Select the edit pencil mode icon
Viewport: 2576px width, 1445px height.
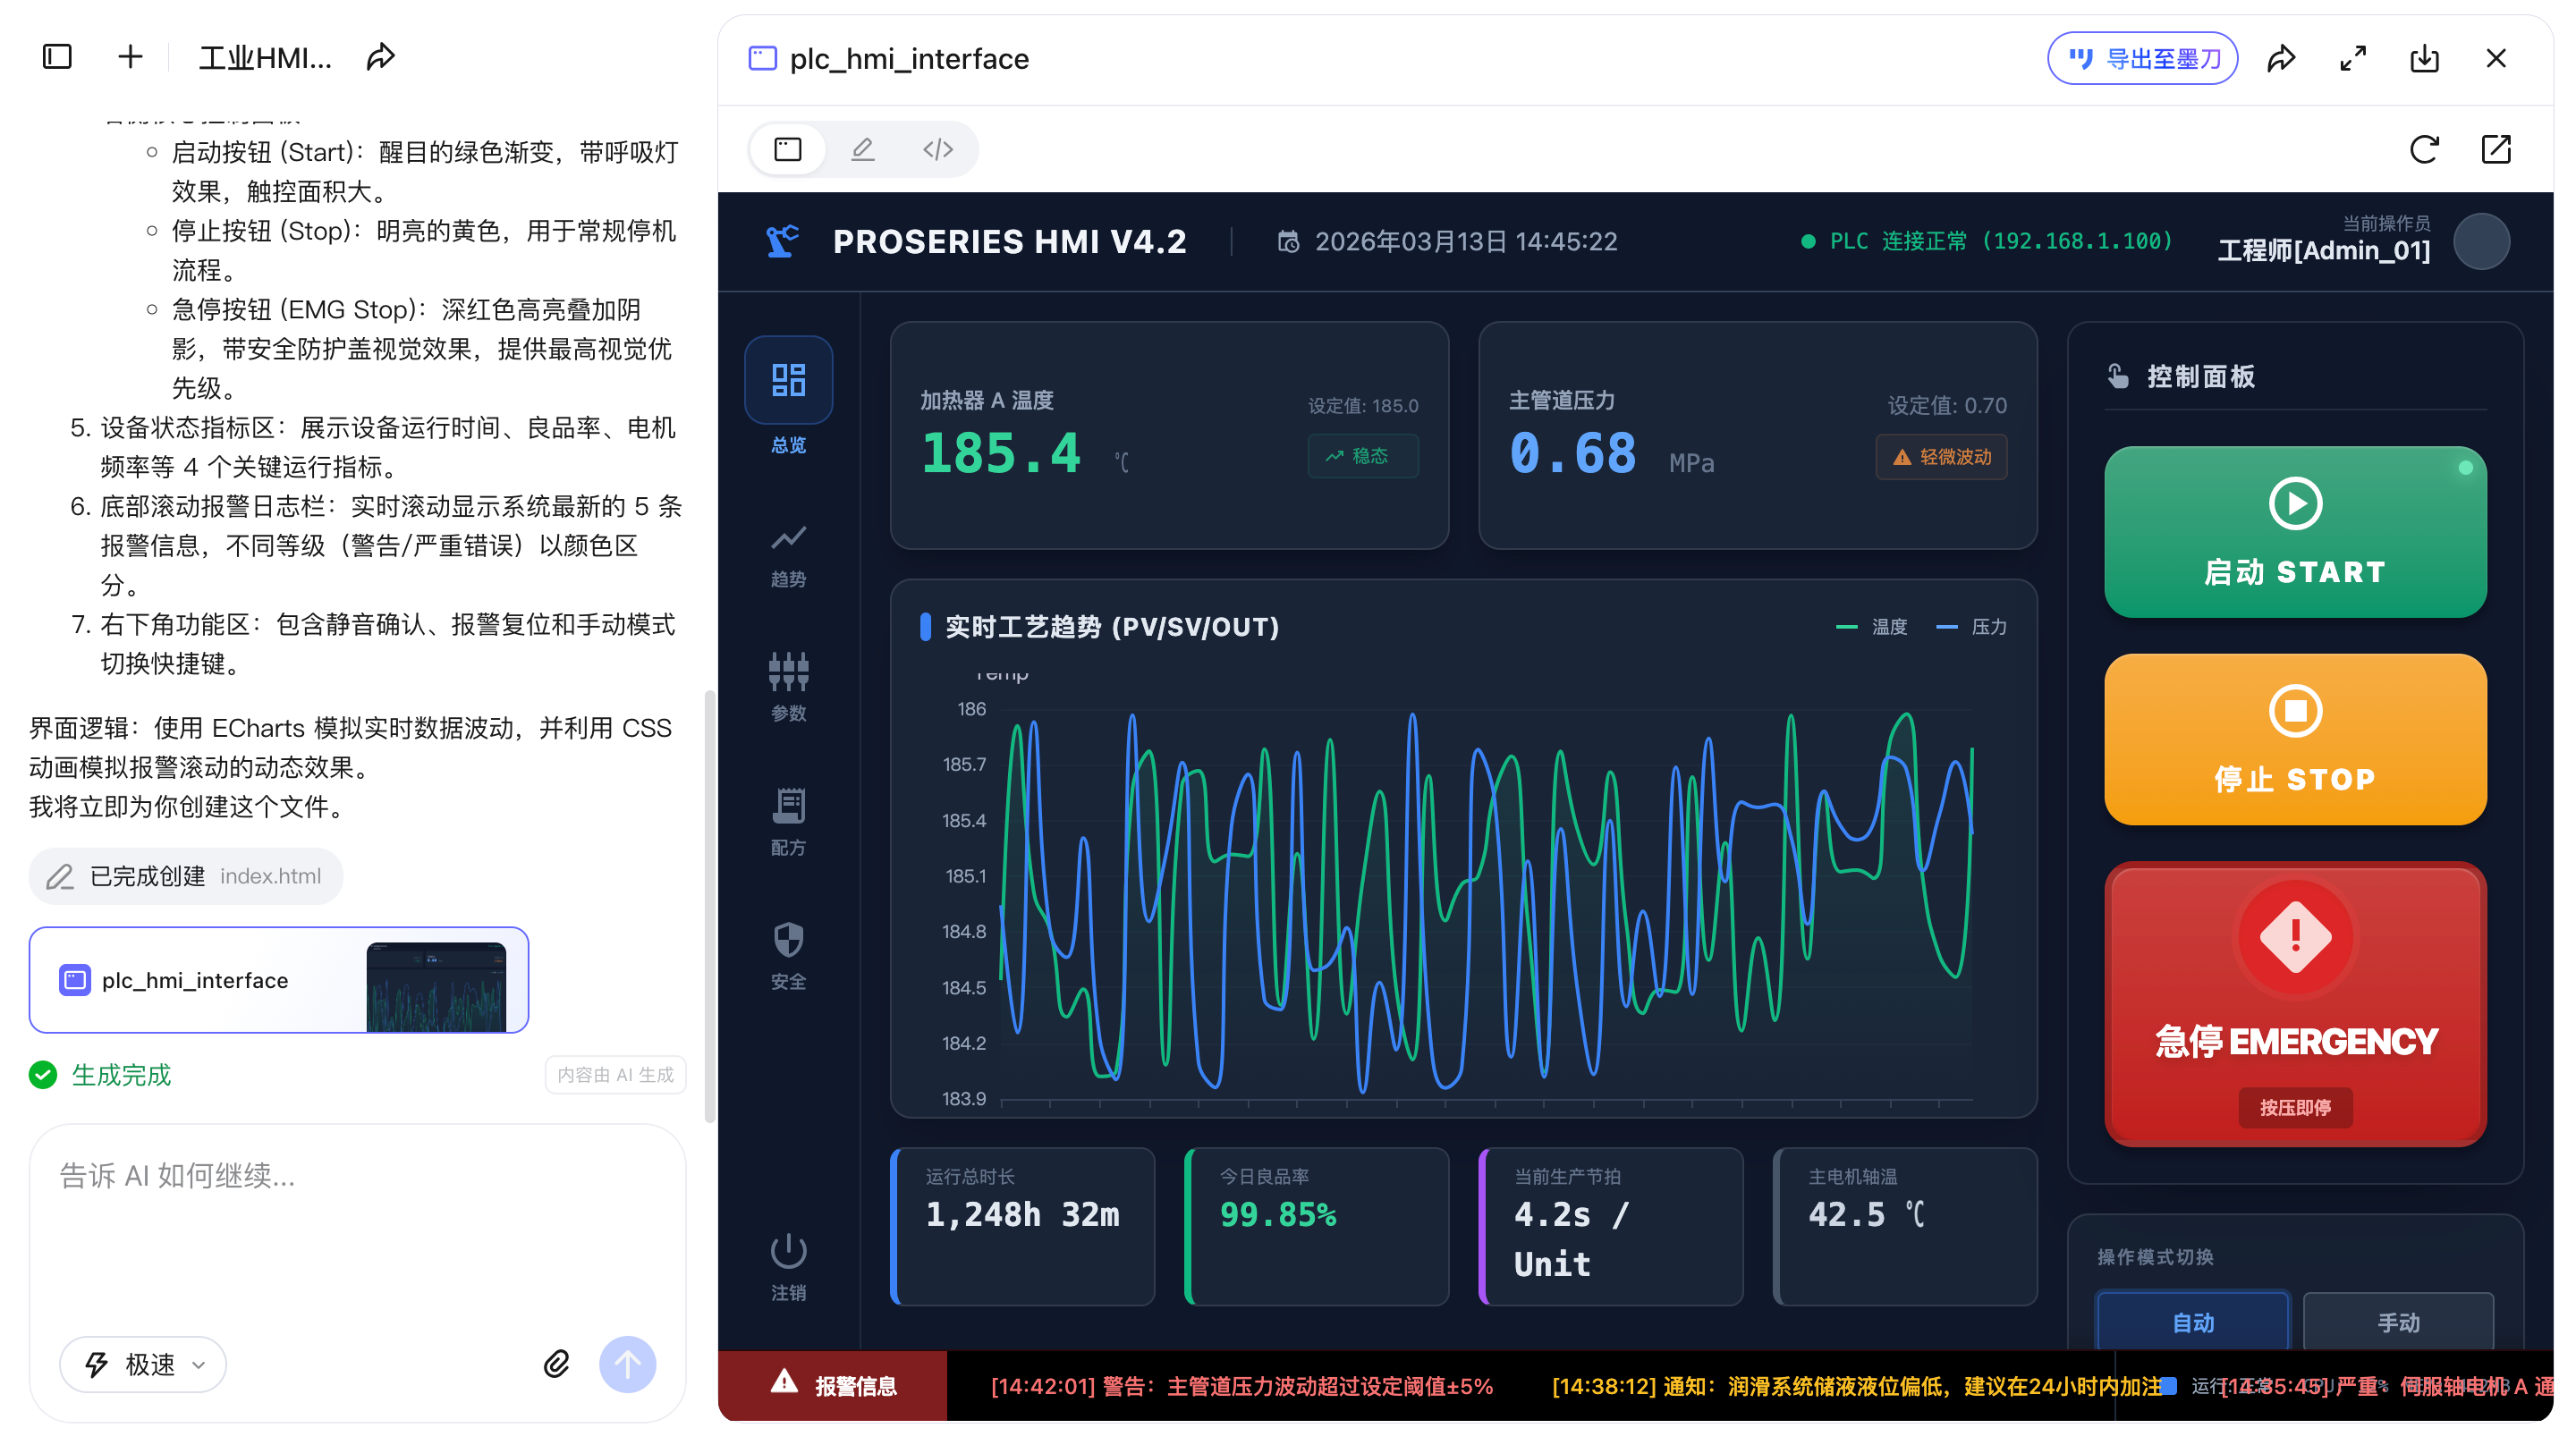click(x=862, y=150)
